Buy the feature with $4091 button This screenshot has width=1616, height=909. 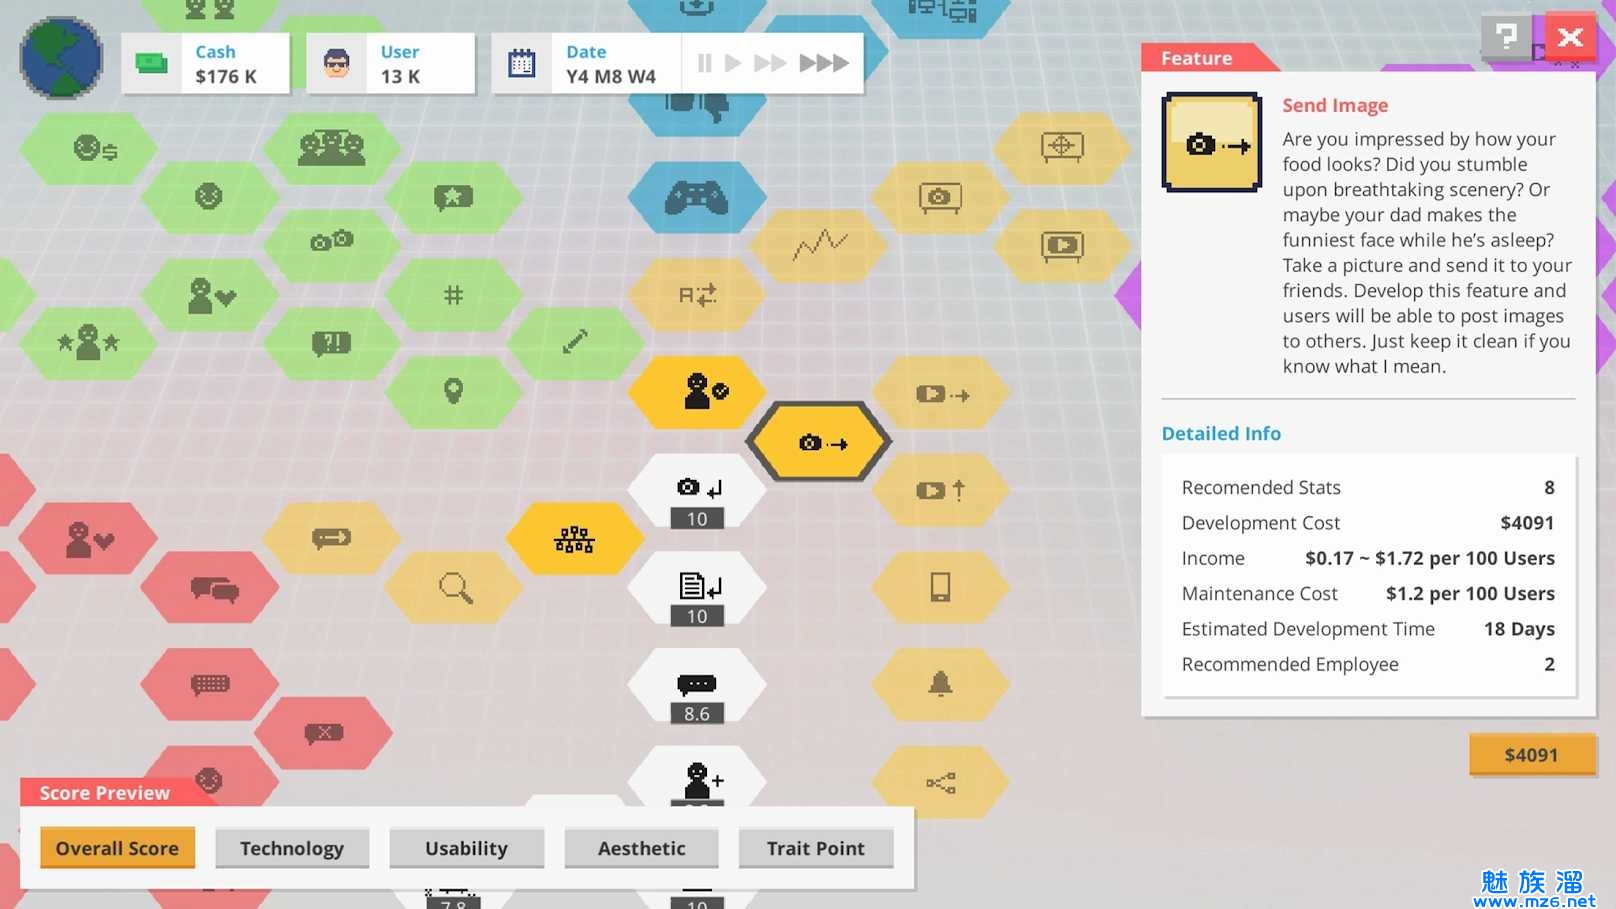click(x=1531, y=755)
